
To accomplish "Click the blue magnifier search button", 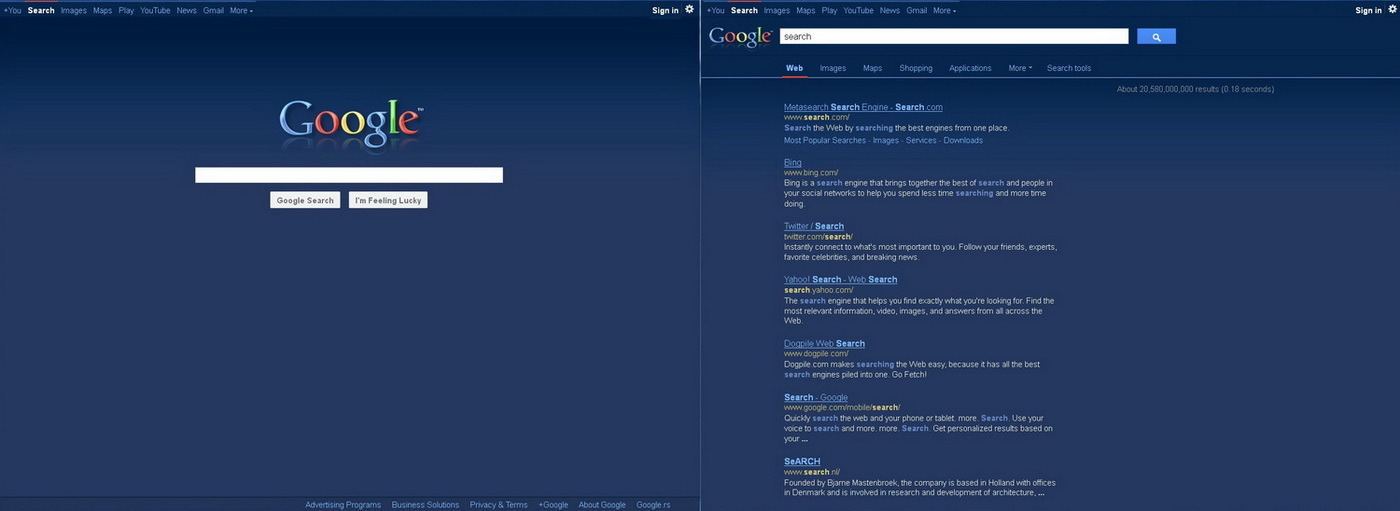I will 1156,36.
